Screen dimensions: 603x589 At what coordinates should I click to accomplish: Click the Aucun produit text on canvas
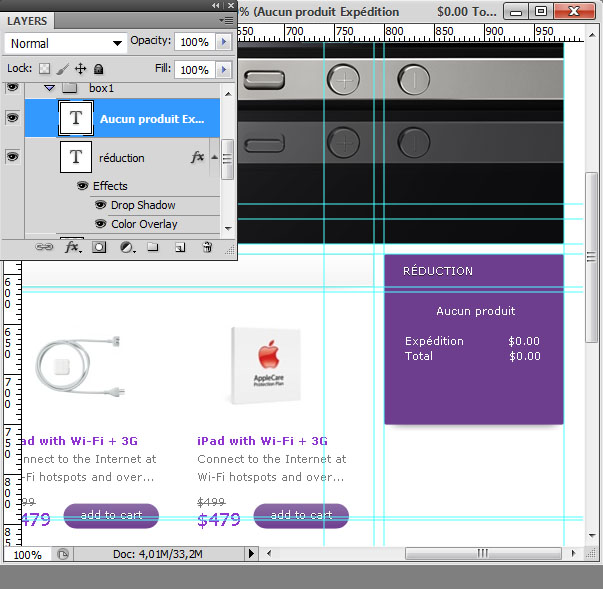coord(475,311)
